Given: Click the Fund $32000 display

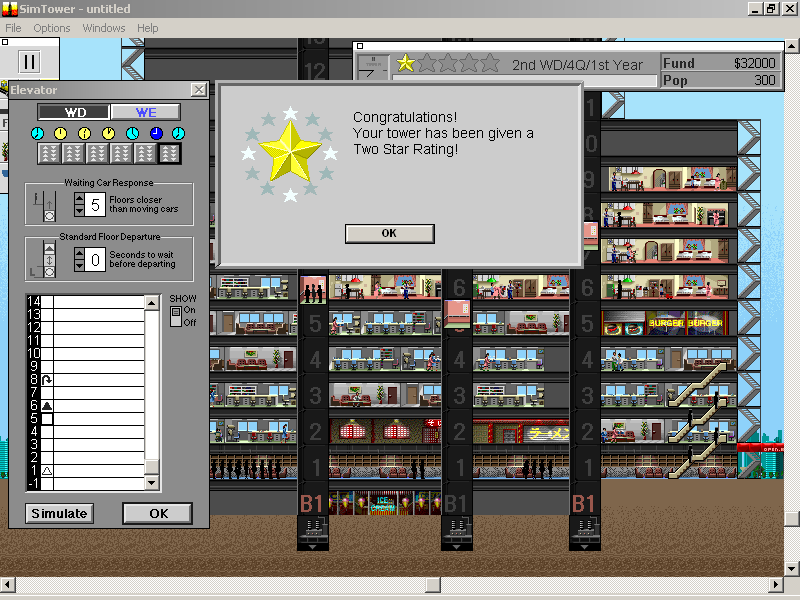Looking at the screenshot, I should click(720, 63).
